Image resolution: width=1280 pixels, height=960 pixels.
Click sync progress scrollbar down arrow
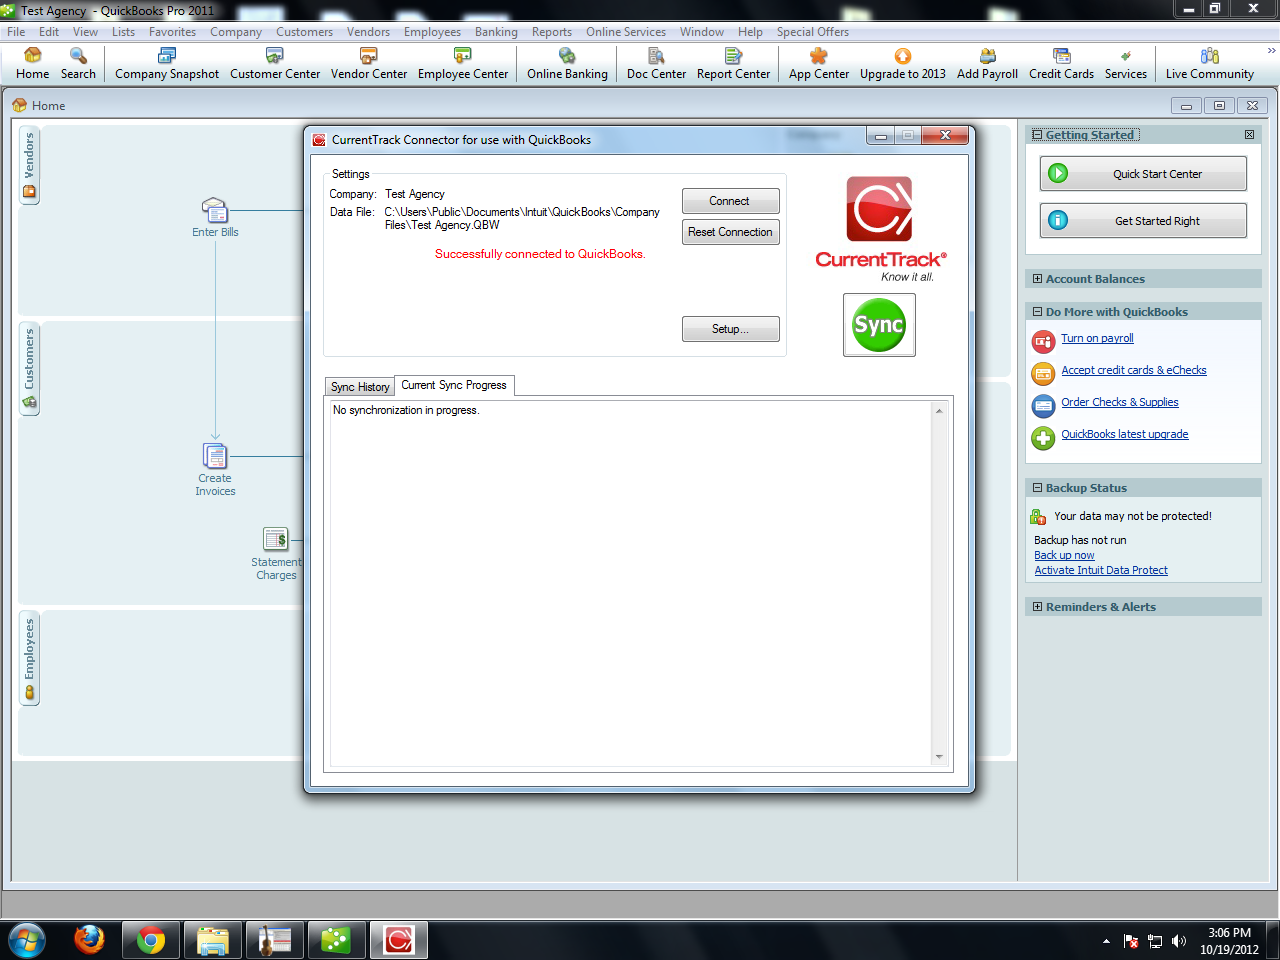pyautogui.click(x=939, y=757)
